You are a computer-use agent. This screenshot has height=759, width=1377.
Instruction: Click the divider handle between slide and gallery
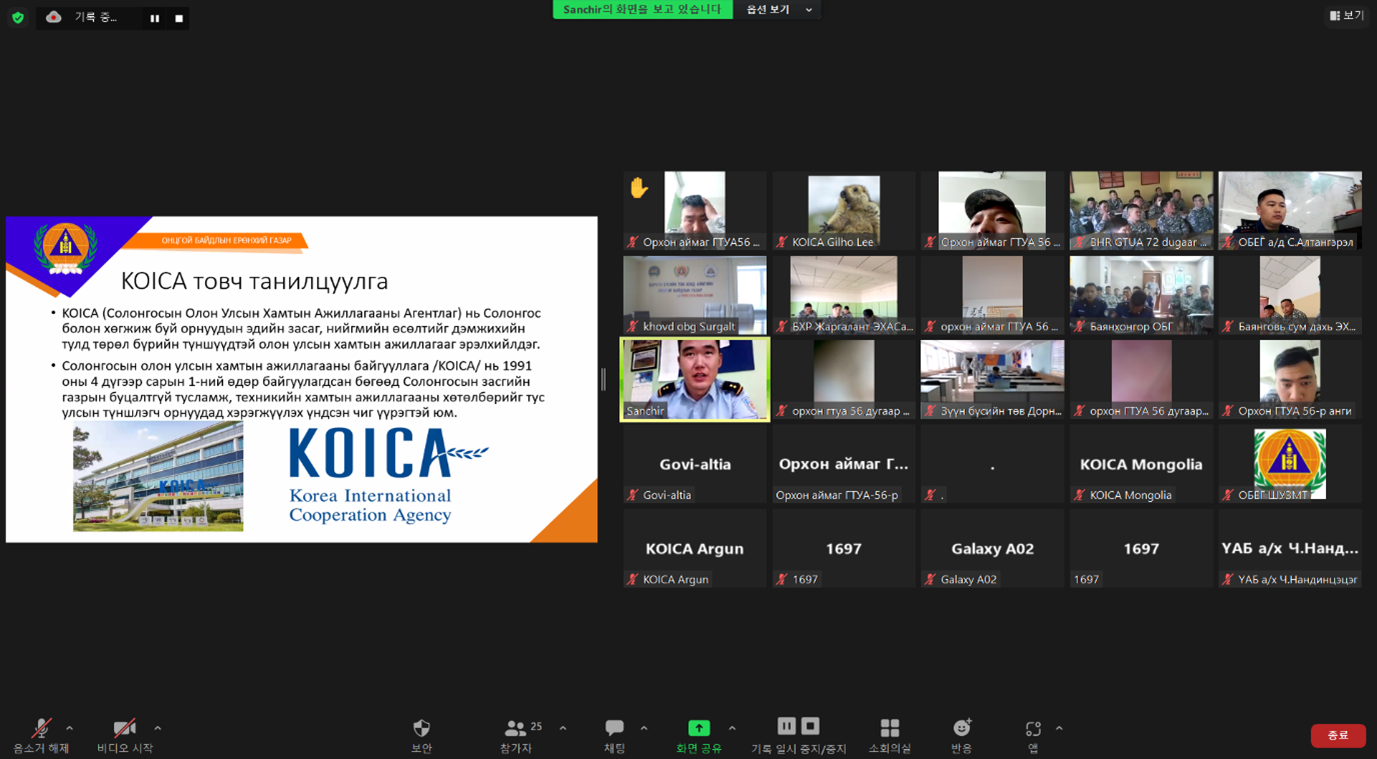point(603,379)
